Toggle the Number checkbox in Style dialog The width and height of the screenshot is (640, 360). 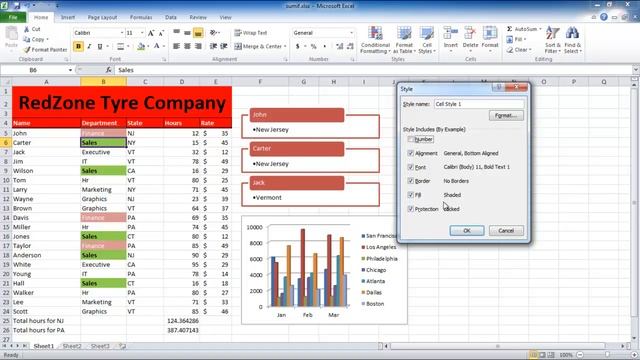411,140
